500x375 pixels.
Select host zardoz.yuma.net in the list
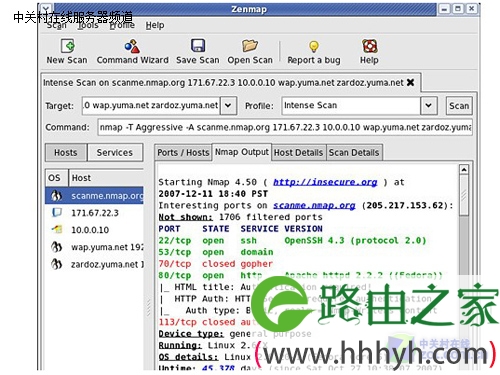[94, 264]
